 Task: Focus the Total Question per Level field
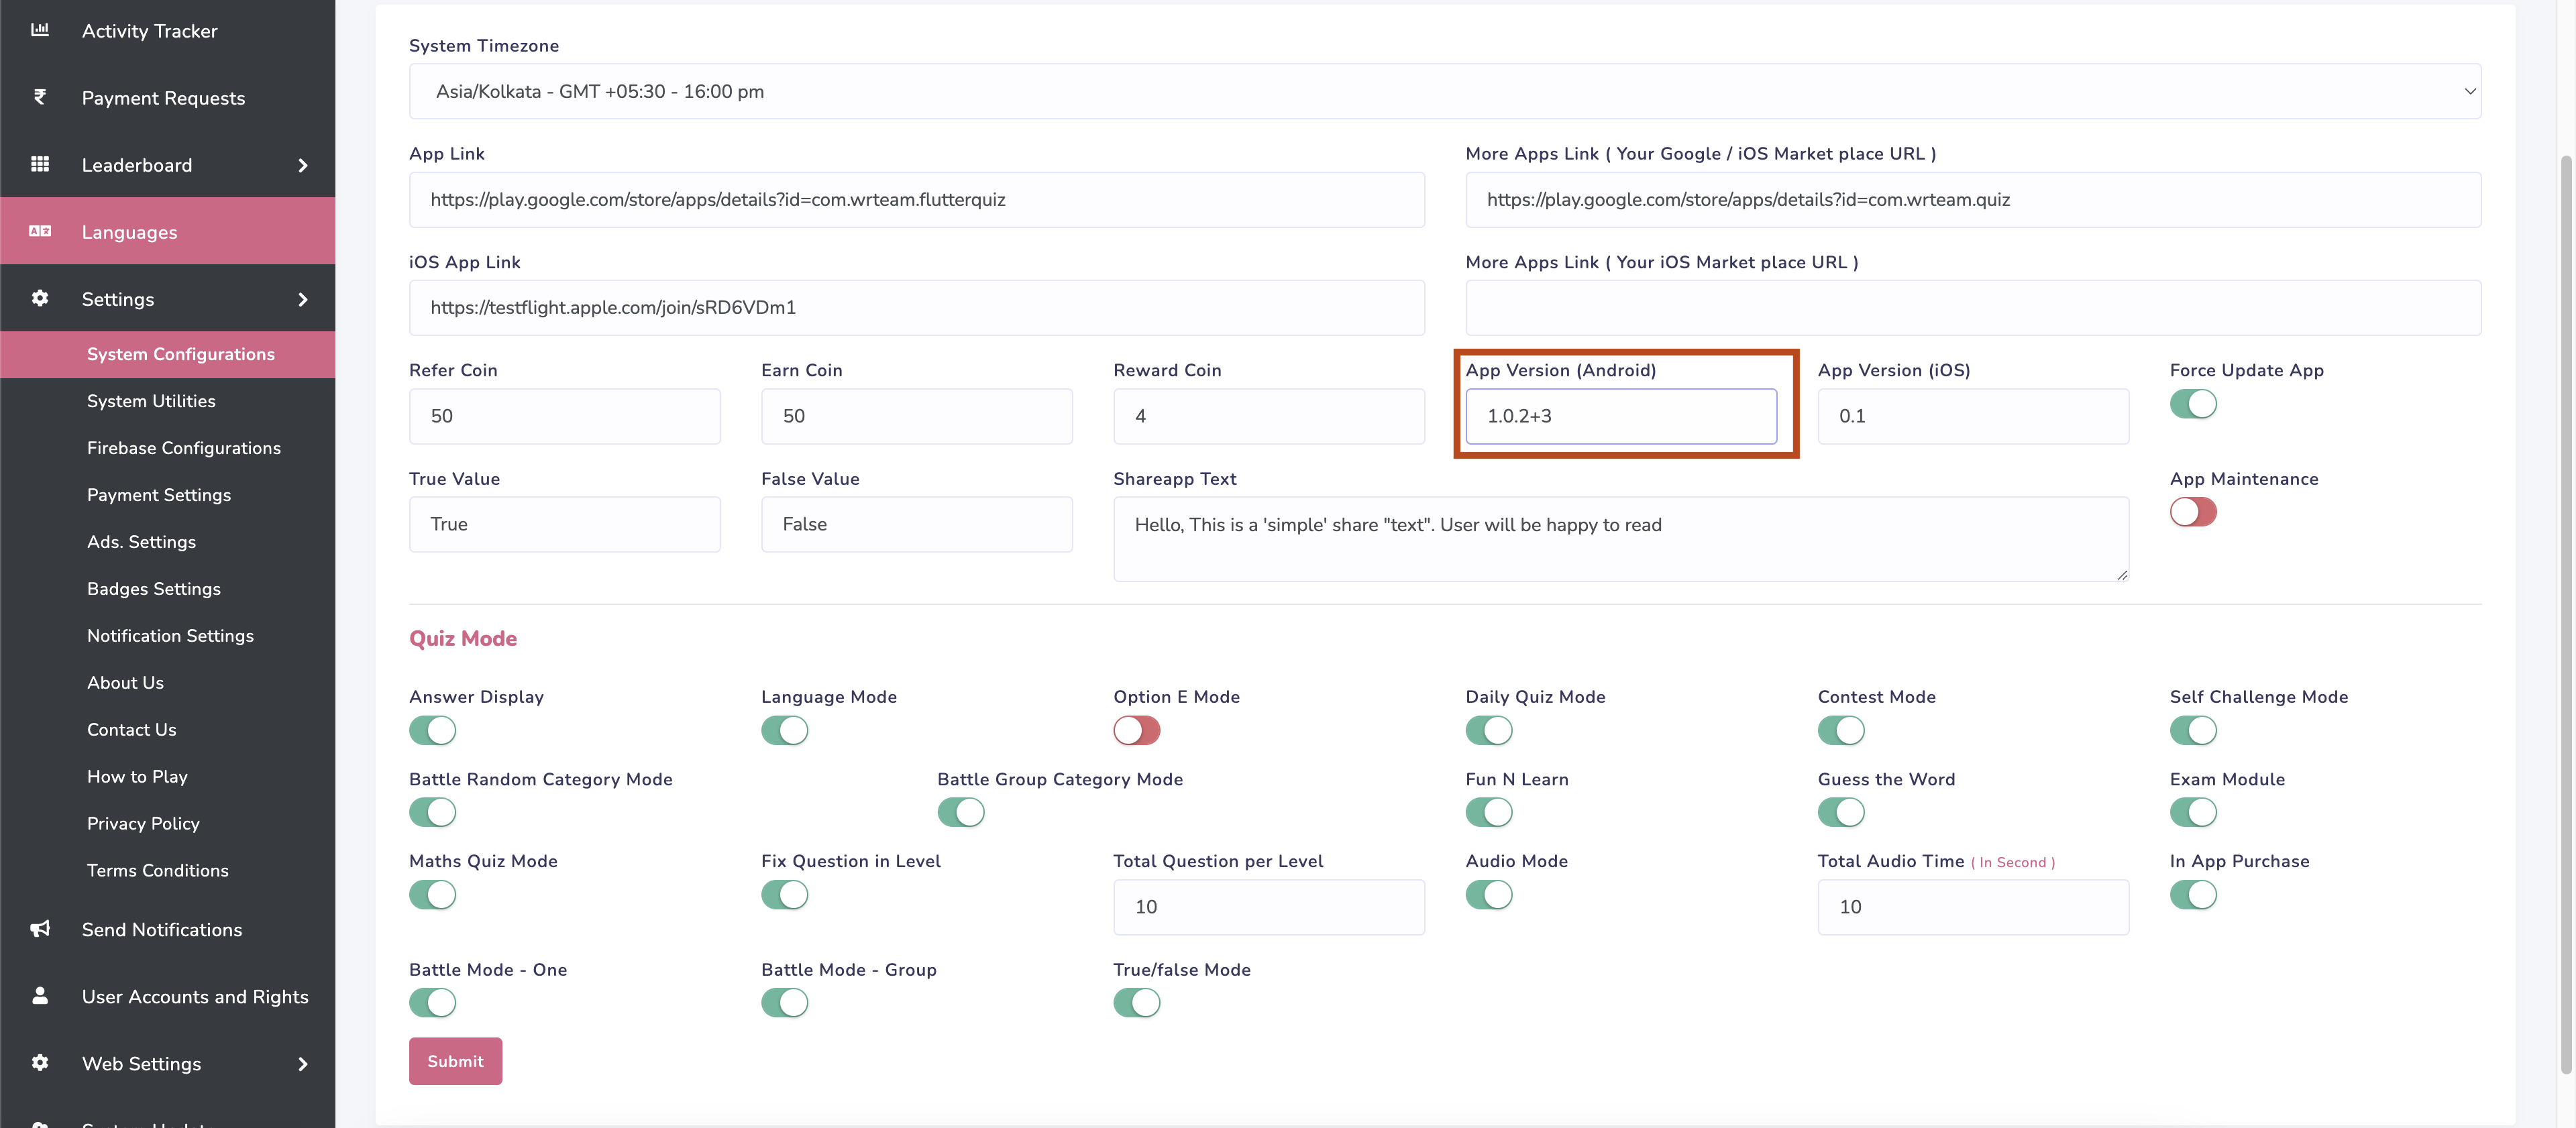point(1268,907)
